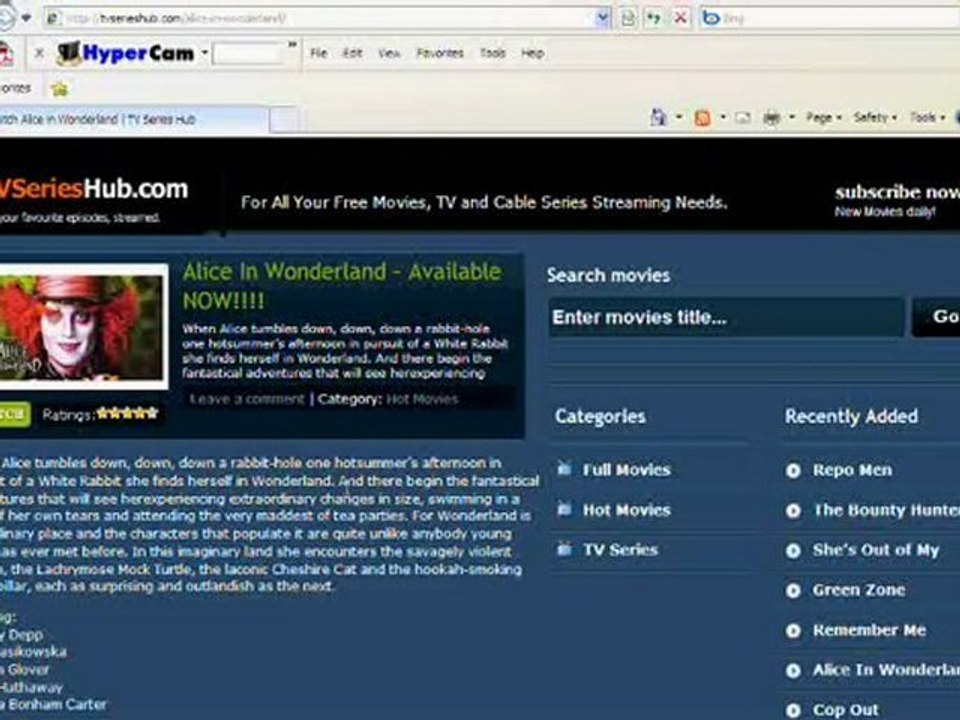Click the yellow add to favorites star icon

tap(59, 89)
